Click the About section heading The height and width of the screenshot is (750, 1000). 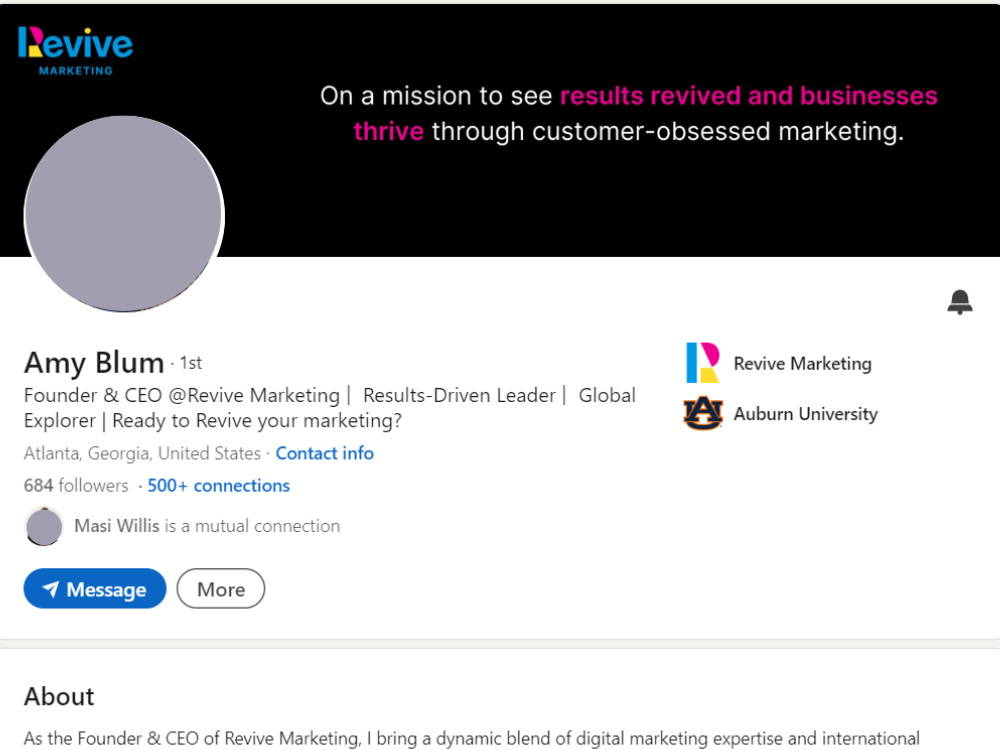tap(59, 696)
